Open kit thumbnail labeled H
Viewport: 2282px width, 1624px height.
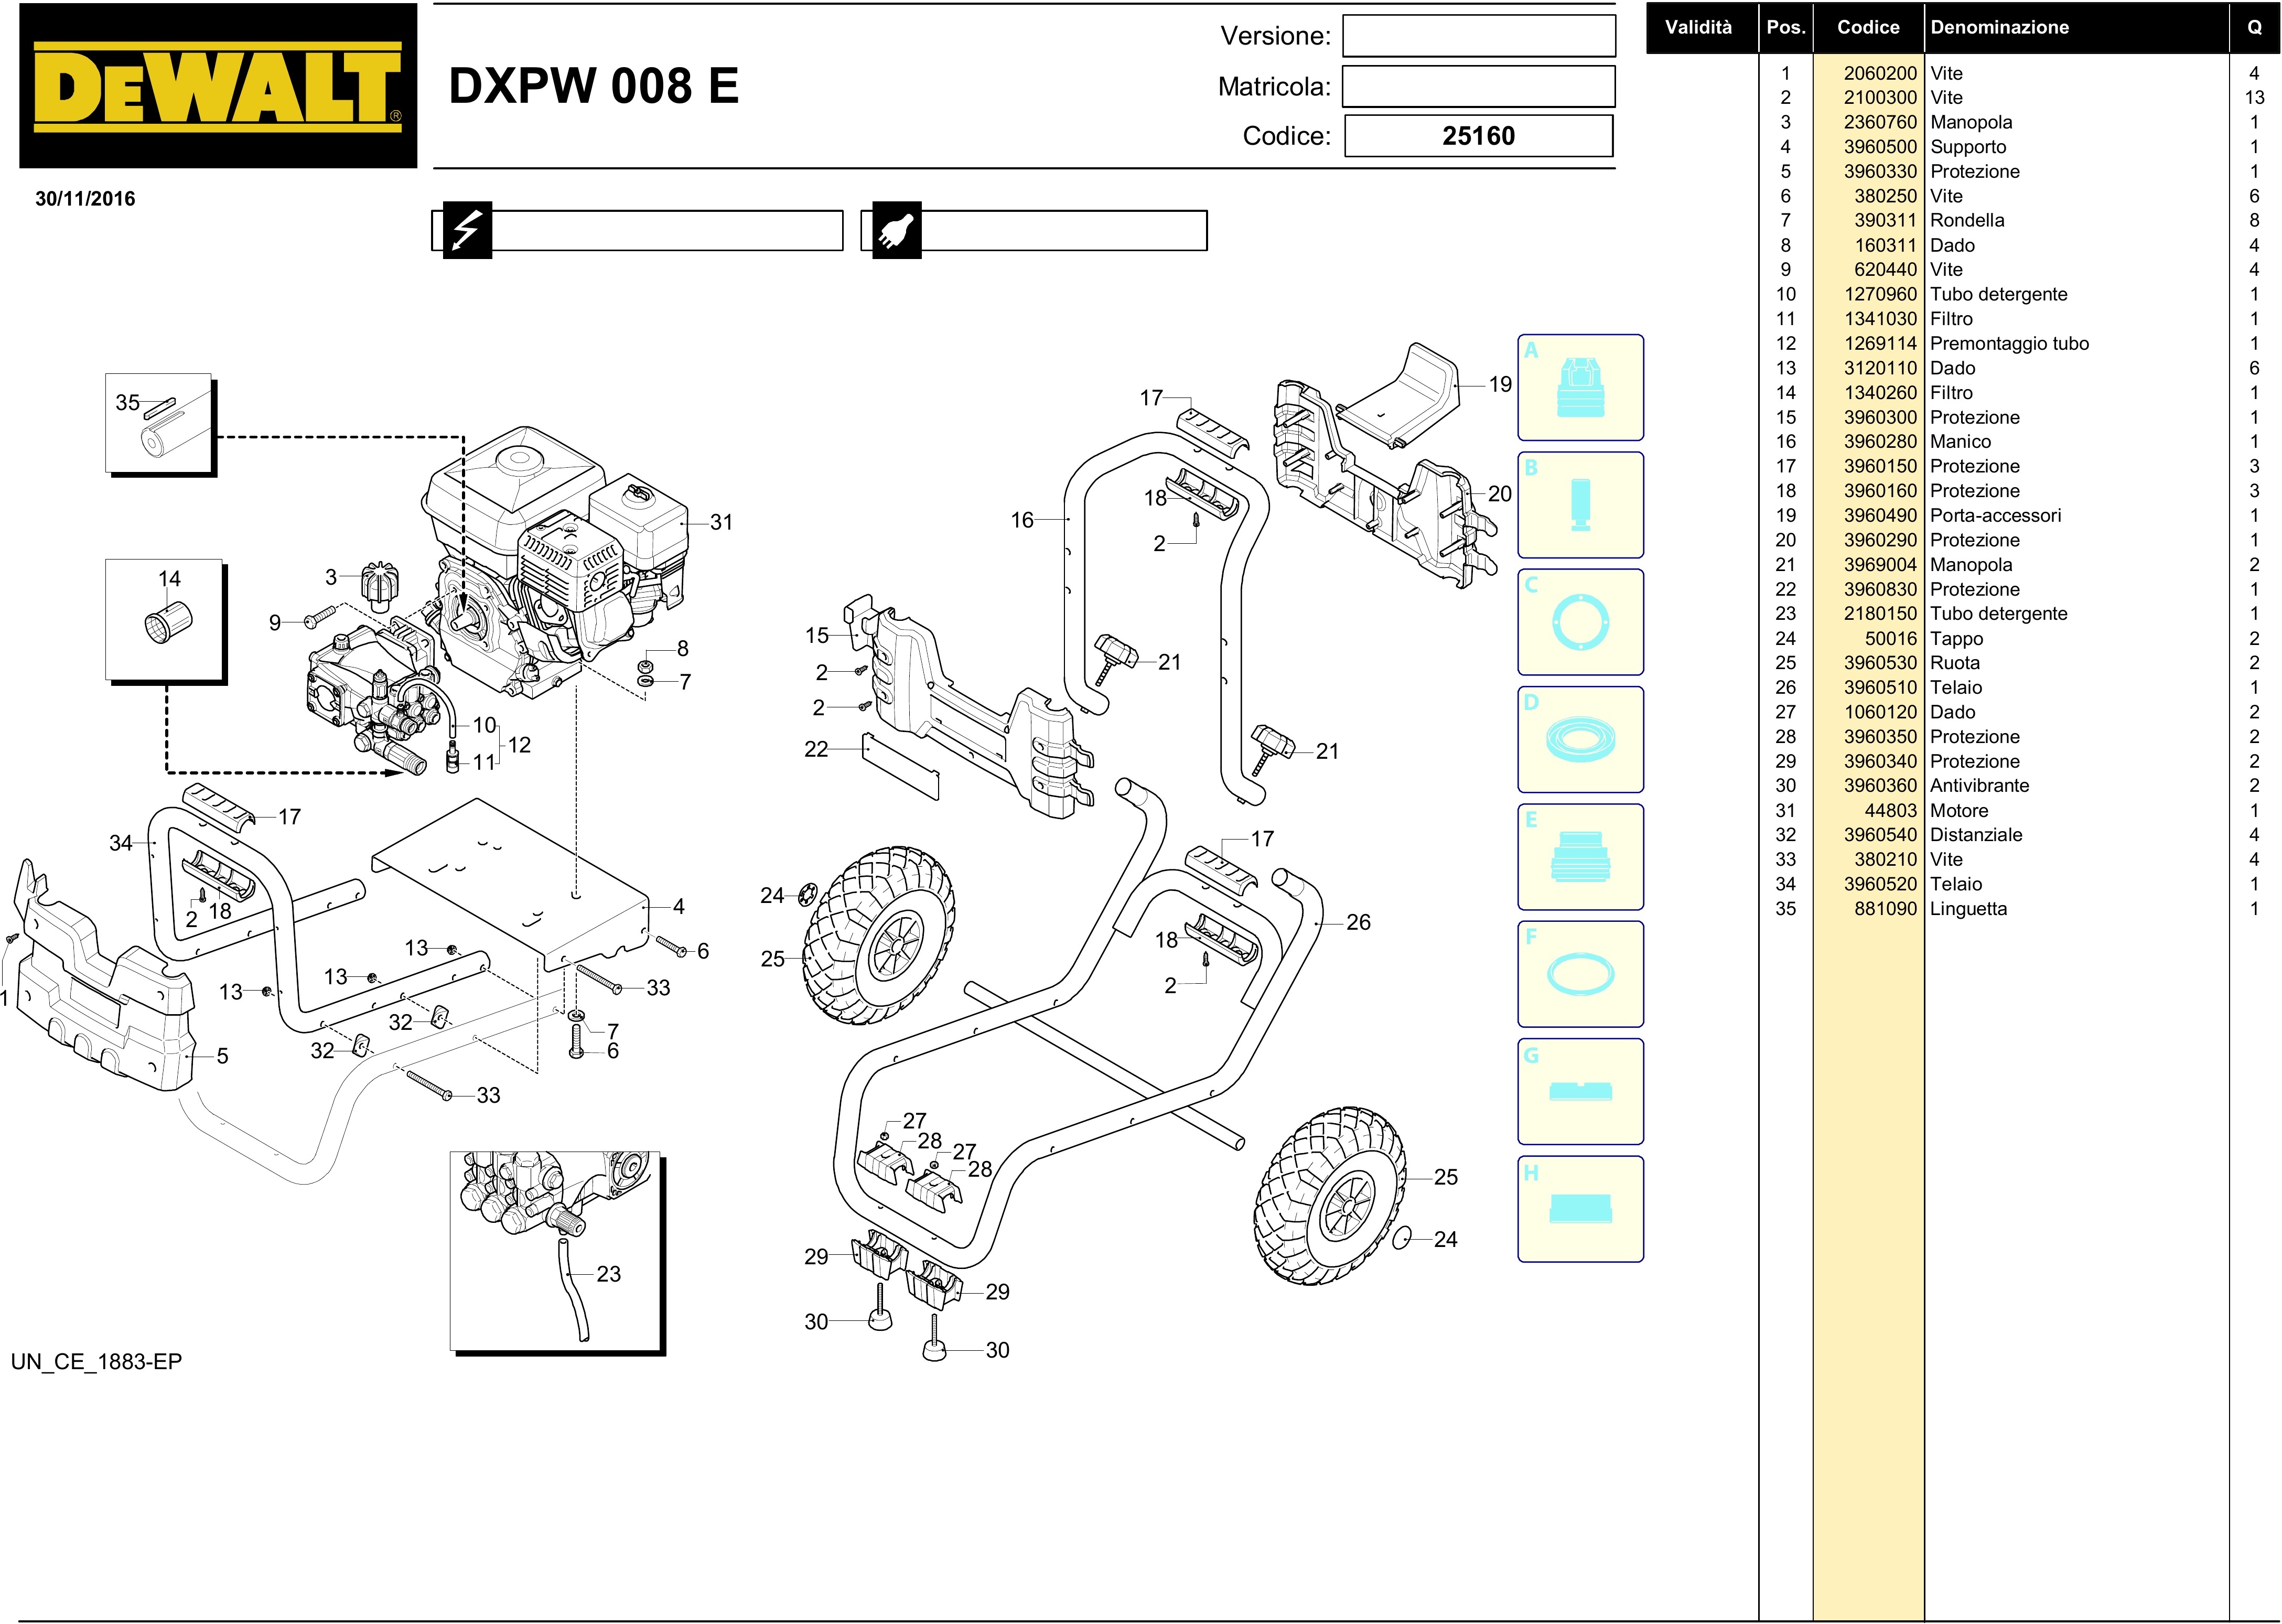tap(1580, 1209)
